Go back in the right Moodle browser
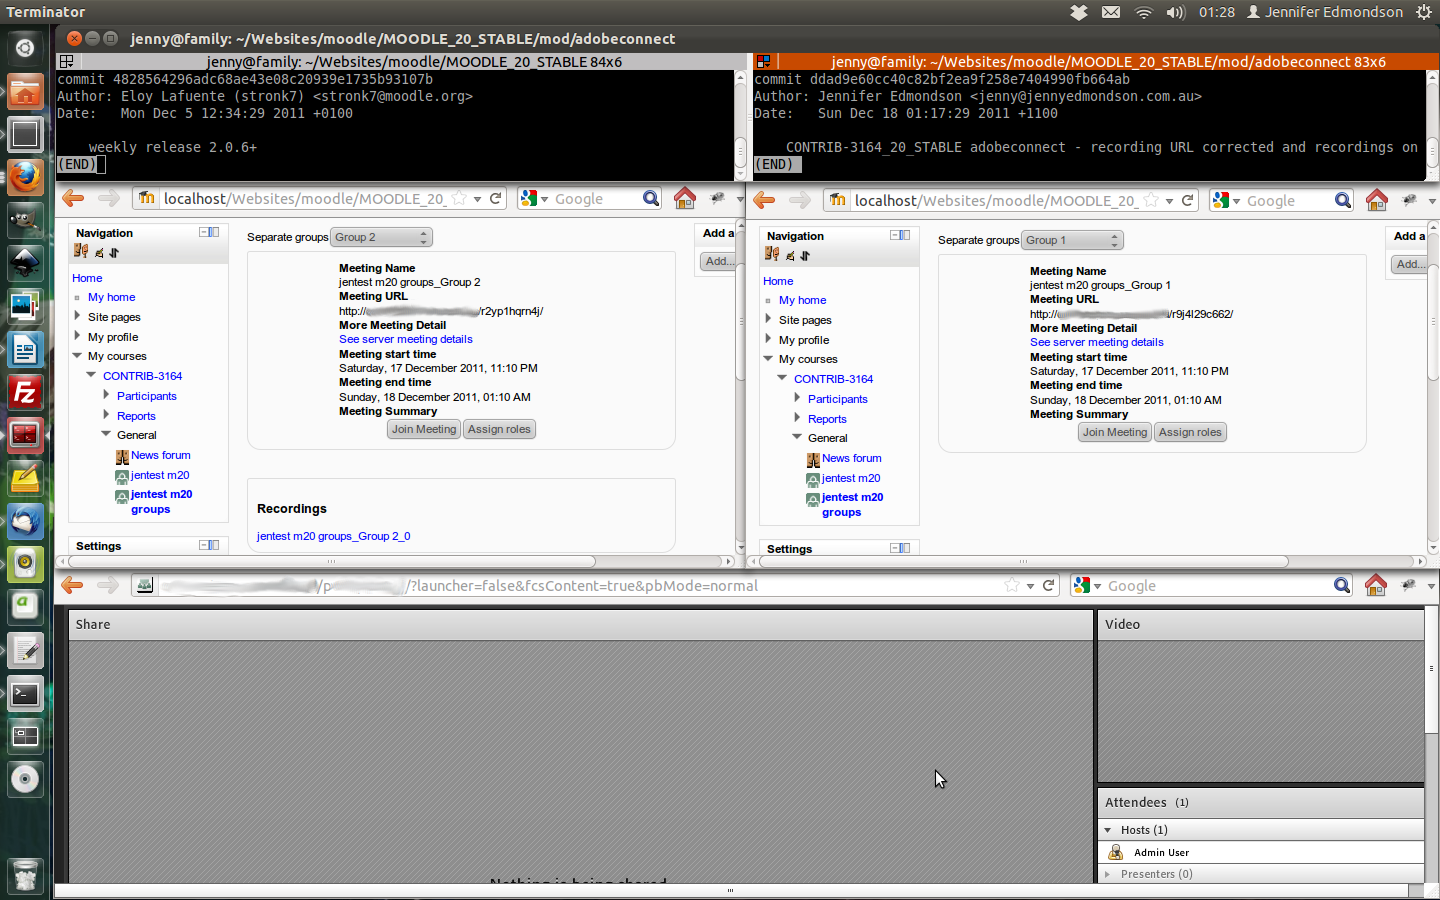The width and height of the screenshot is (1440, 900). 764,200
